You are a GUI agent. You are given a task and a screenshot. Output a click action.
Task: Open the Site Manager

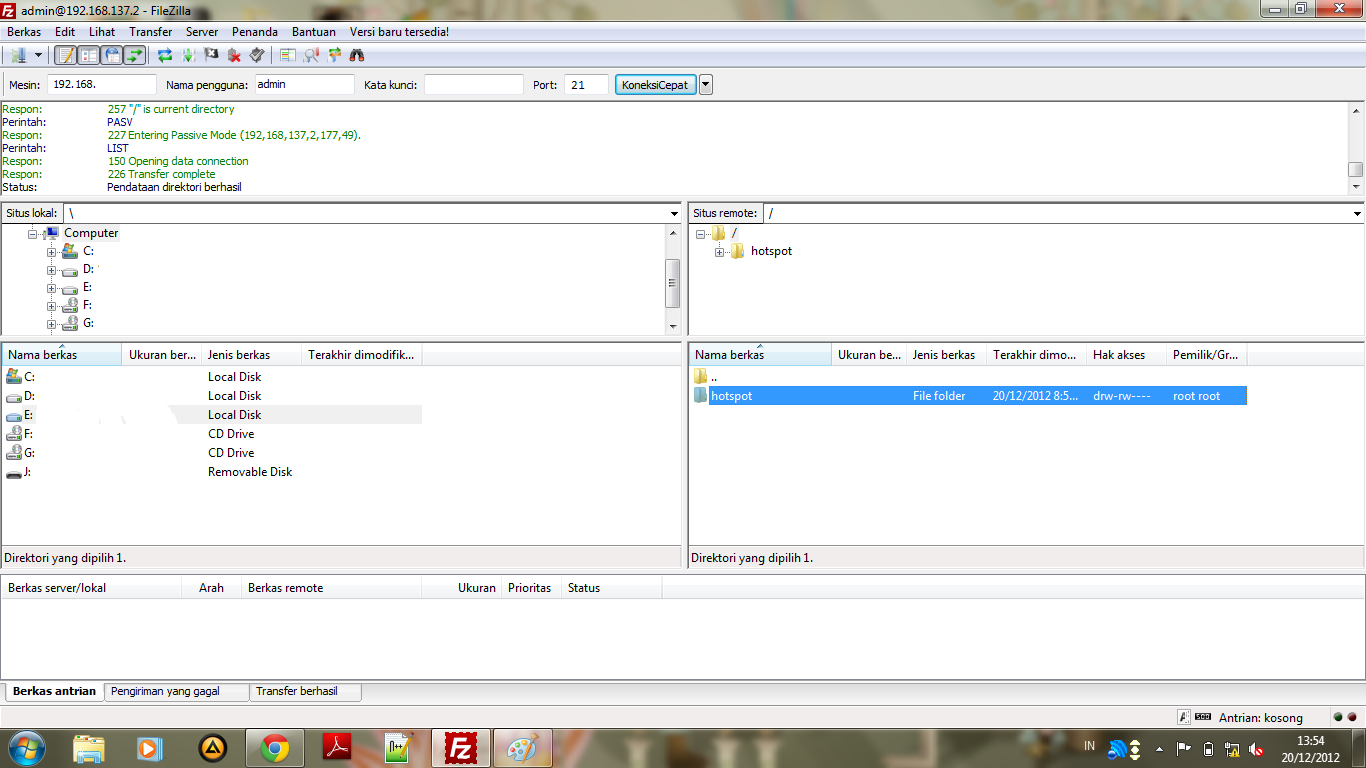click(x=20, y=55)
